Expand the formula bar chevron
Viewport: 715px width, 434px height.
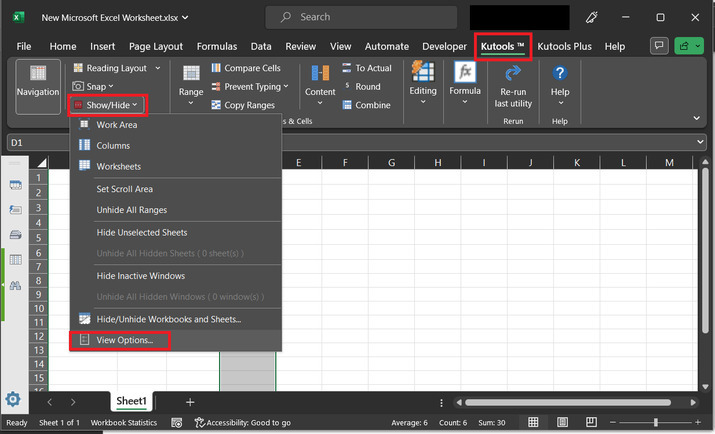(700, 142)
